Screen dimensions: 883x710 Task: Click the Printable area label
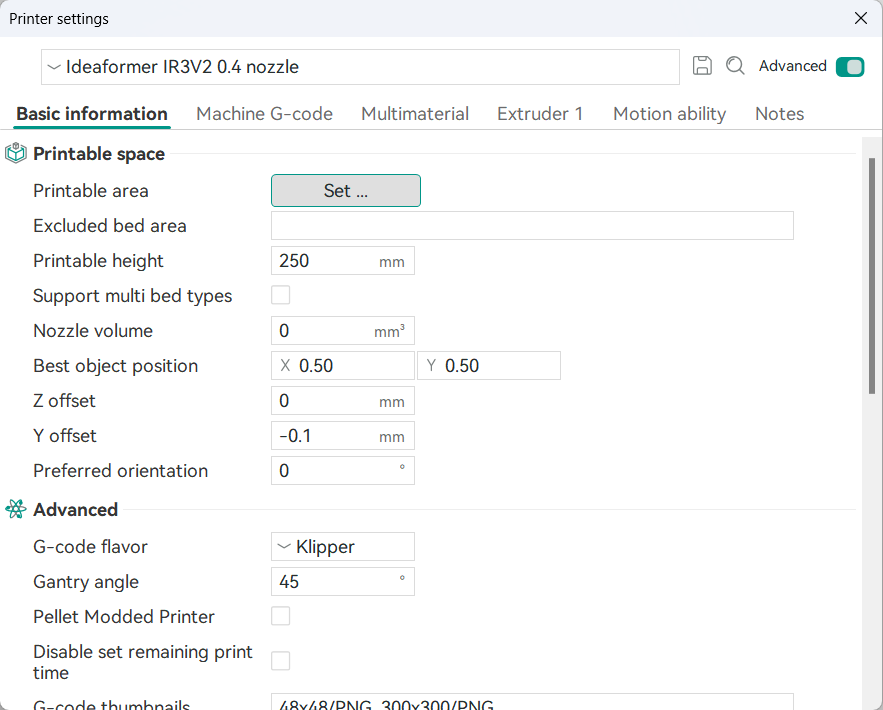91,191
